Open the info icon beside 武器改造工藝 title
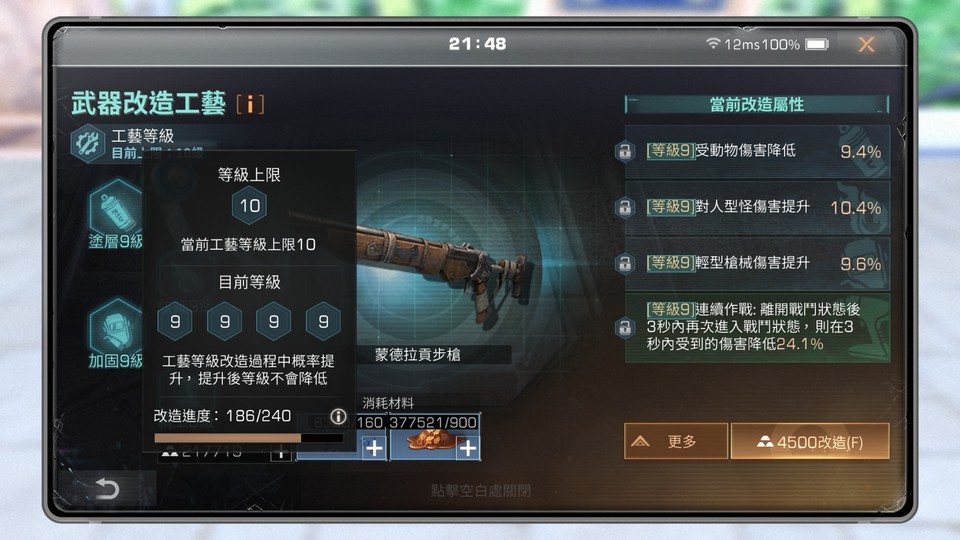 click(x=250, y=104)
